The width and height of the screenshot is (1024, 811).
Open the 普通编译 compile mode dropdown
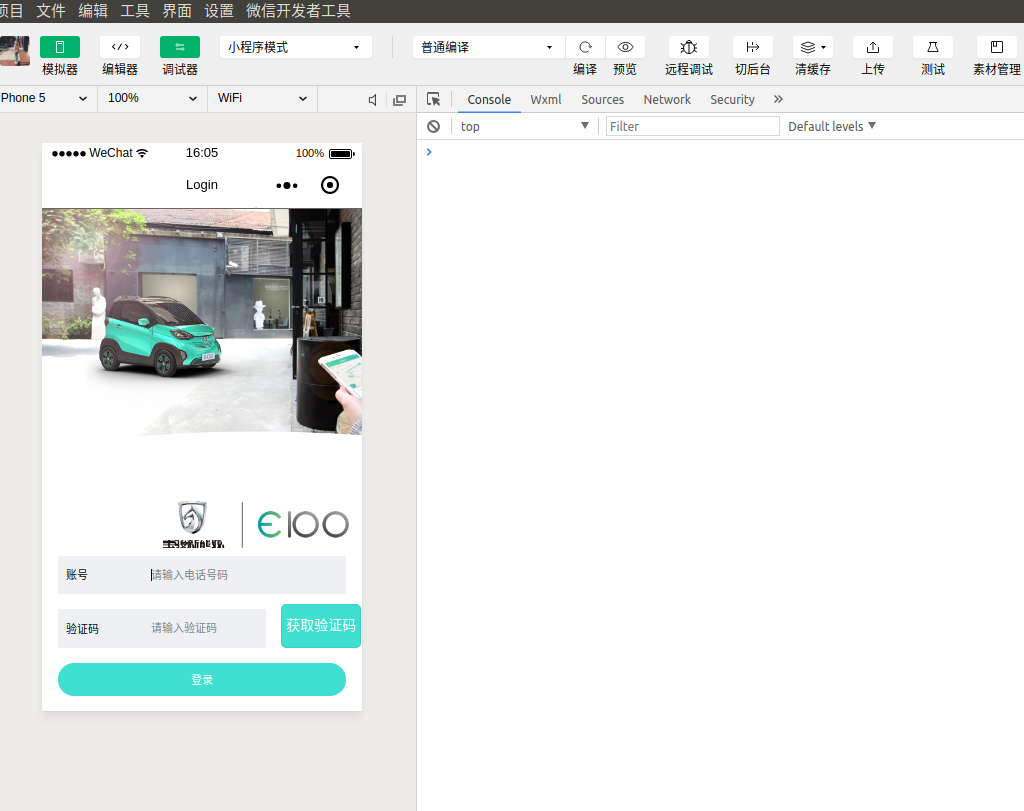tap(488, 47)
